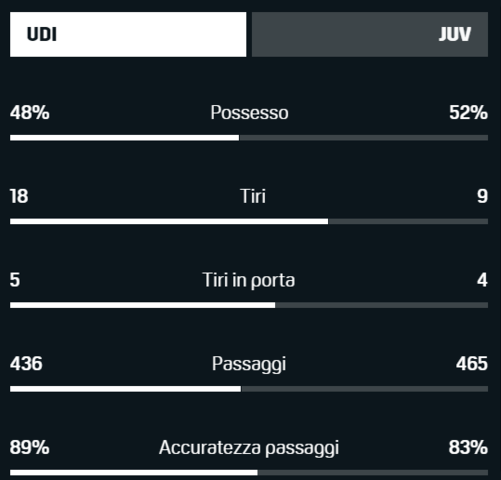Click UDI 48% possession value

click(x=30, y=112)
